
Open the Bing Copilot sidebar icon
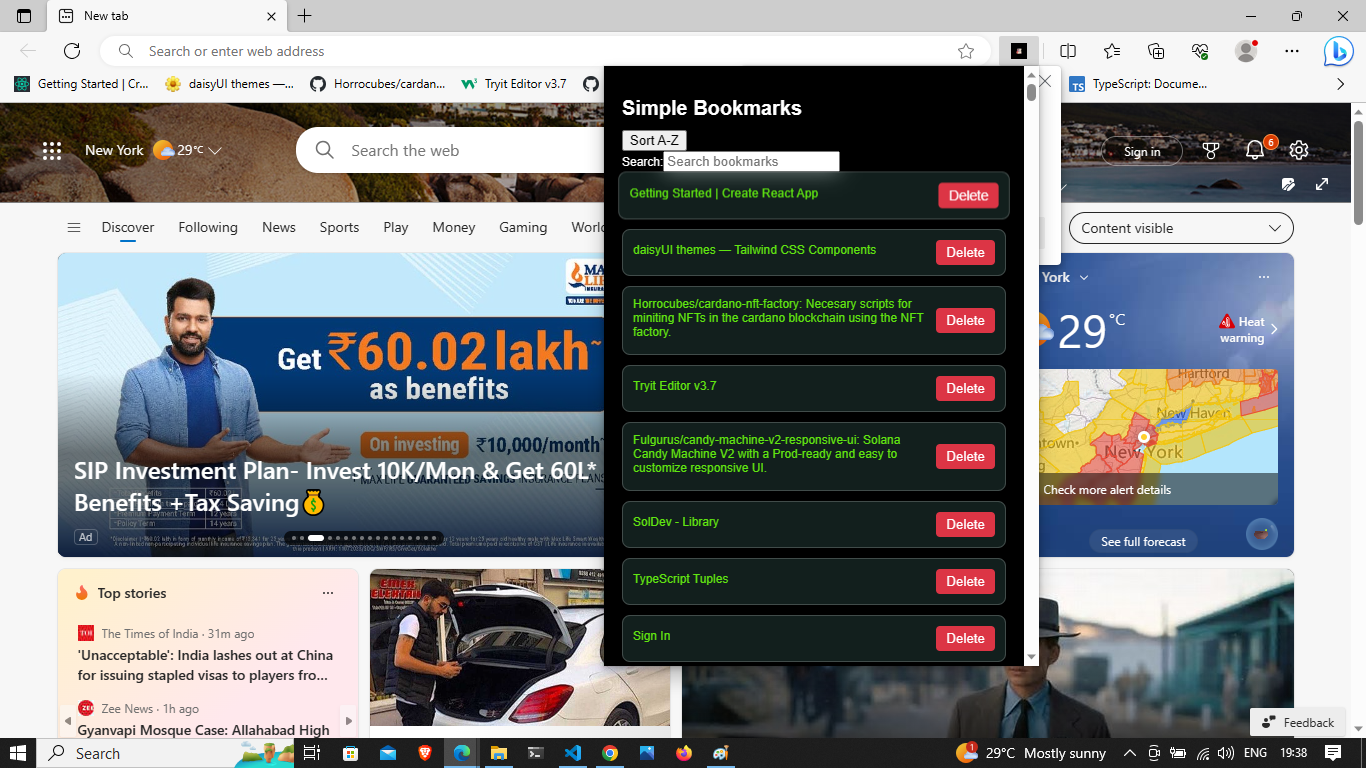point(1338,51)
